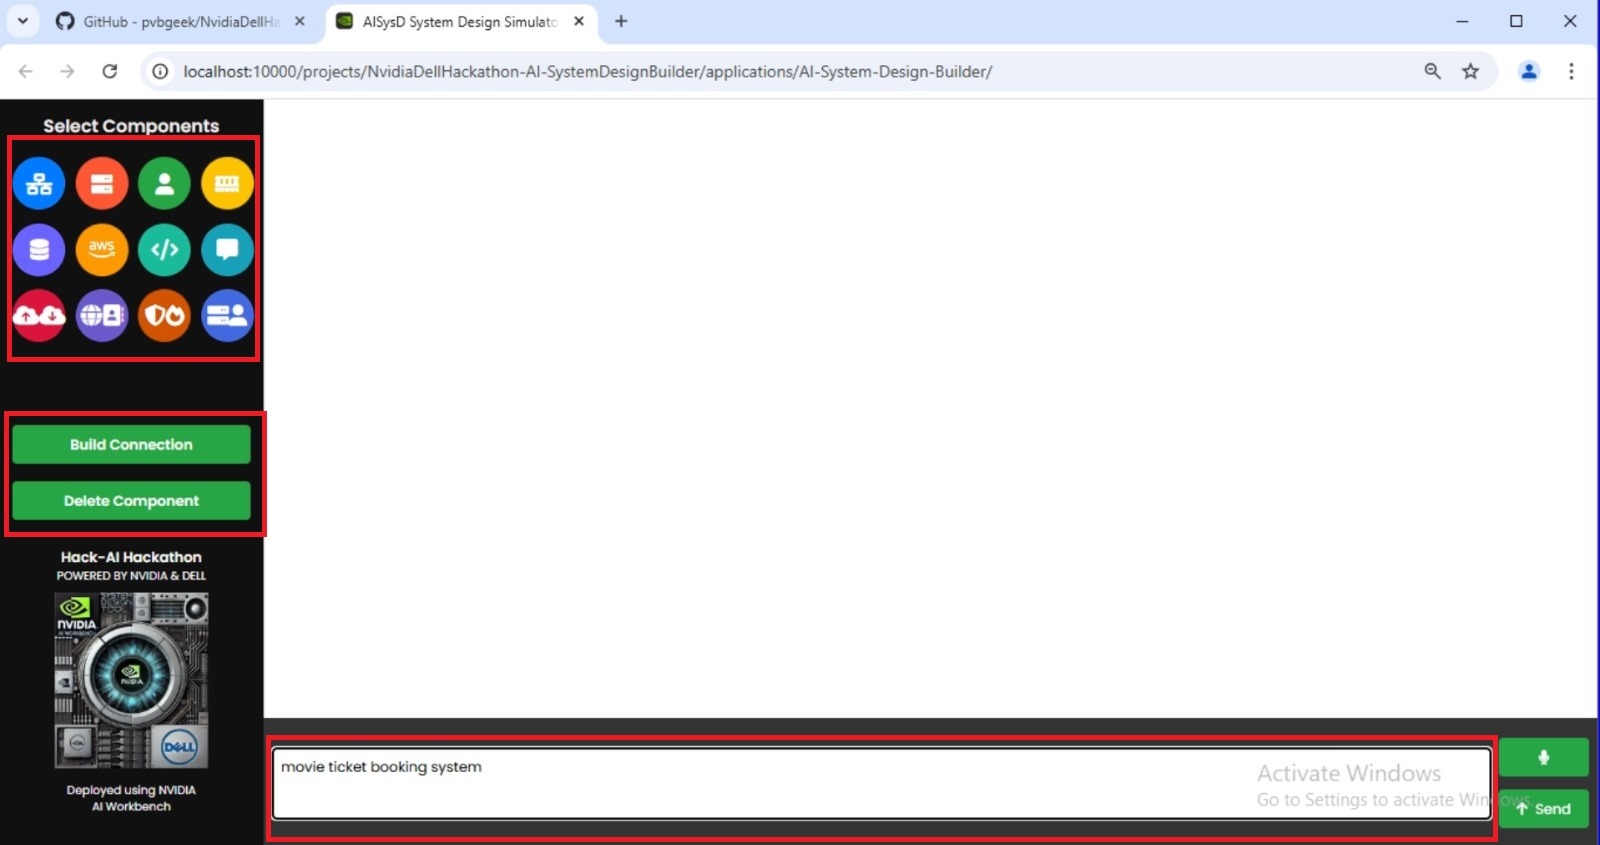The width and height of the screenshot is (1600, 845).
Task: Select the message queue chat-bubble component
Action: pyautogui.click(x=227, y=250)
